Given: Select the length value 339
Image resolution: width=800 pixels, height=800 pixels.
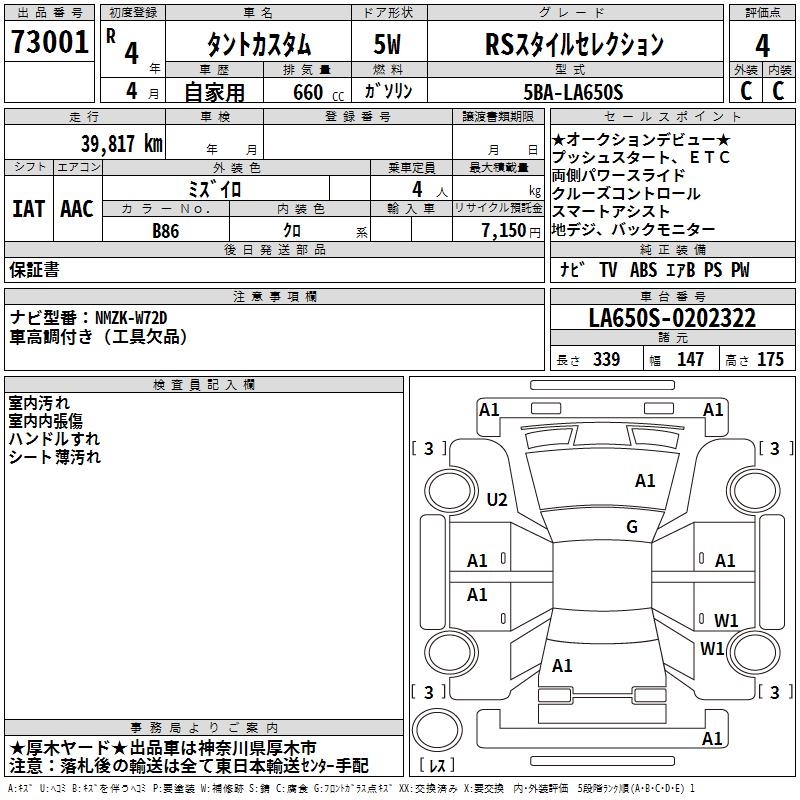Looking at the screenshot, I should [607, 360].
